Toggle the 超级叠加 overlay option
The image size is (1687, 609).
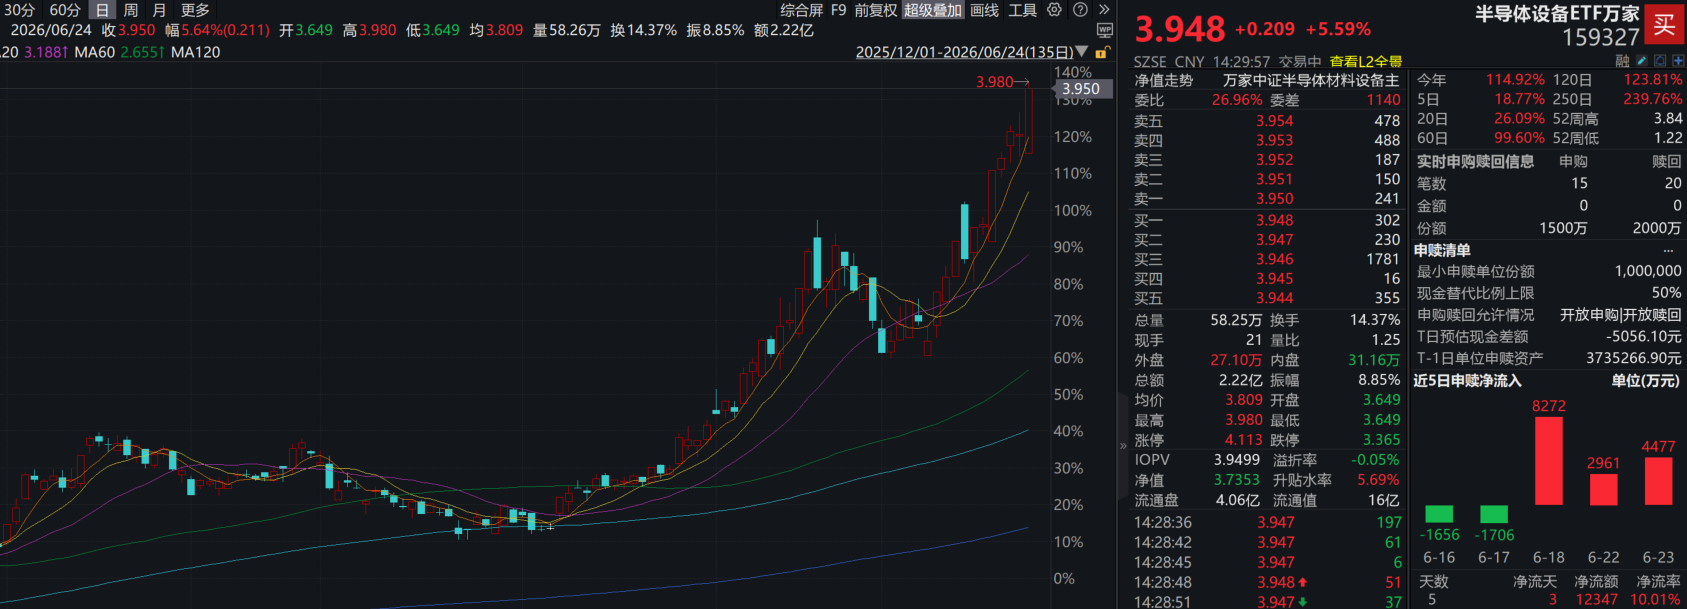(x=933, y=10)
